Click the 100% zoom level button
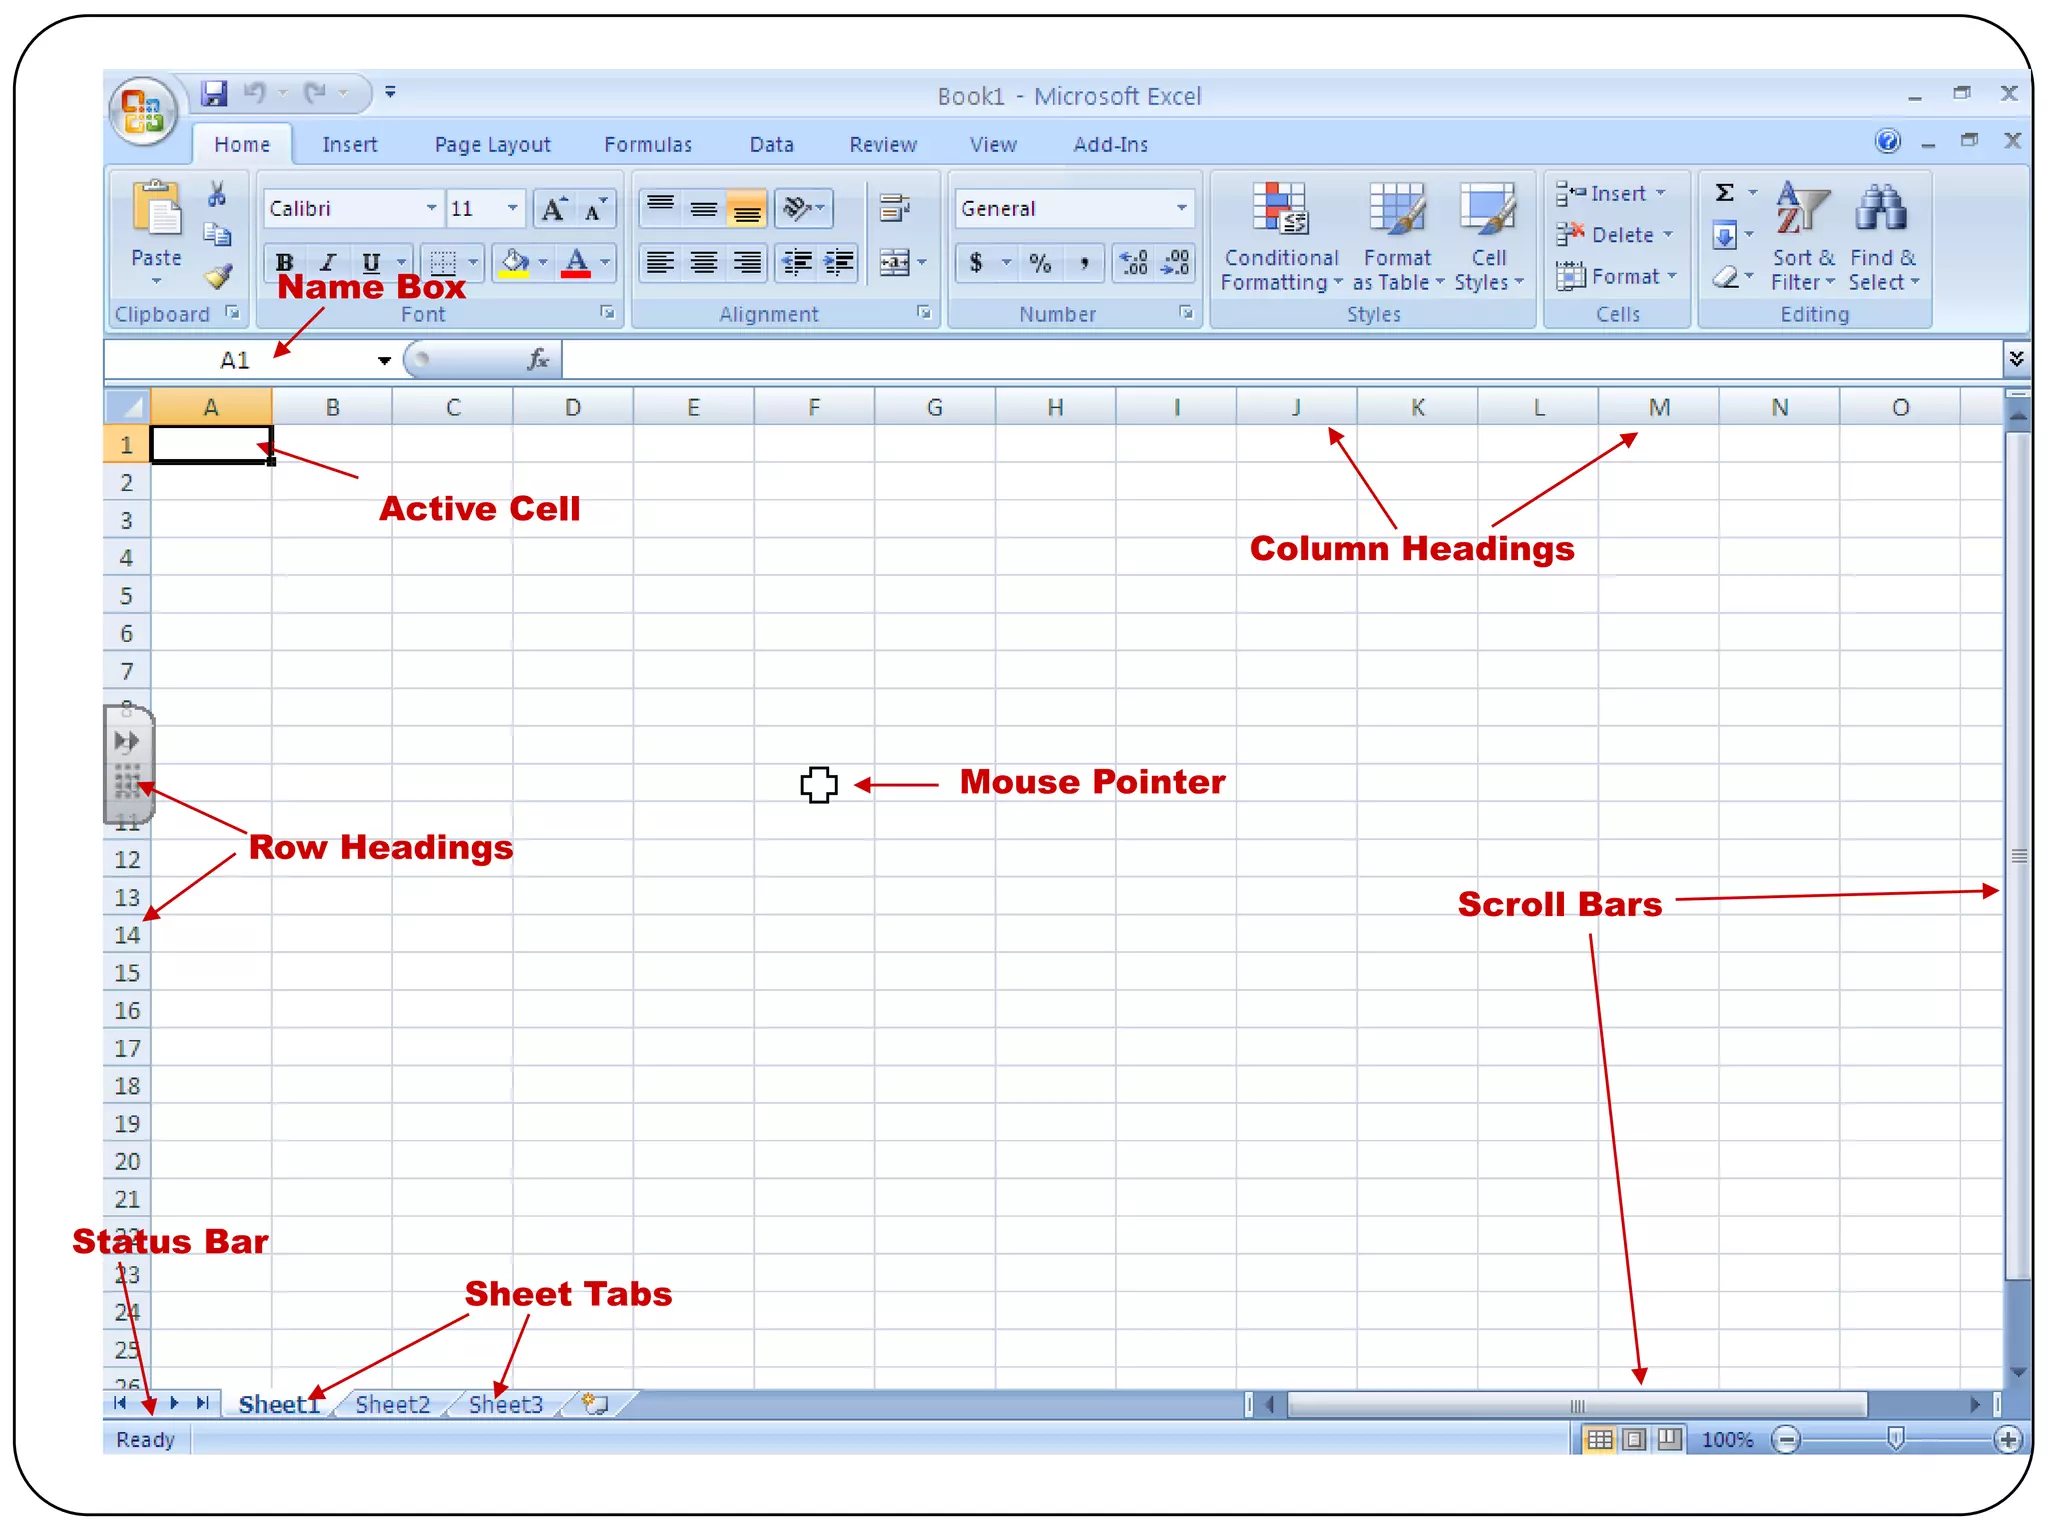 1727,1439
